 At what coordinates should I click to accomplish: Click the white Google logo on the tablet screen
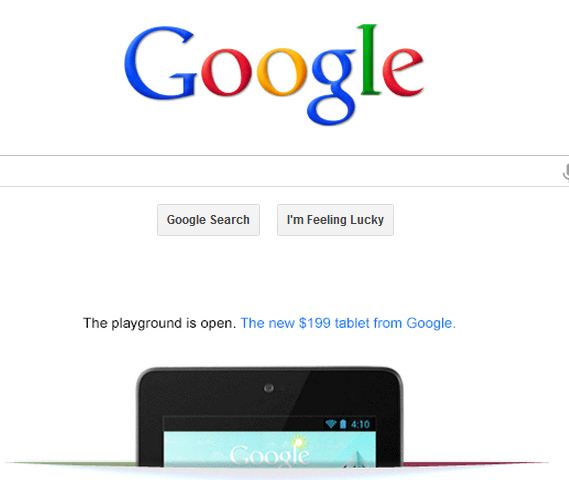[x=270, y=454]
